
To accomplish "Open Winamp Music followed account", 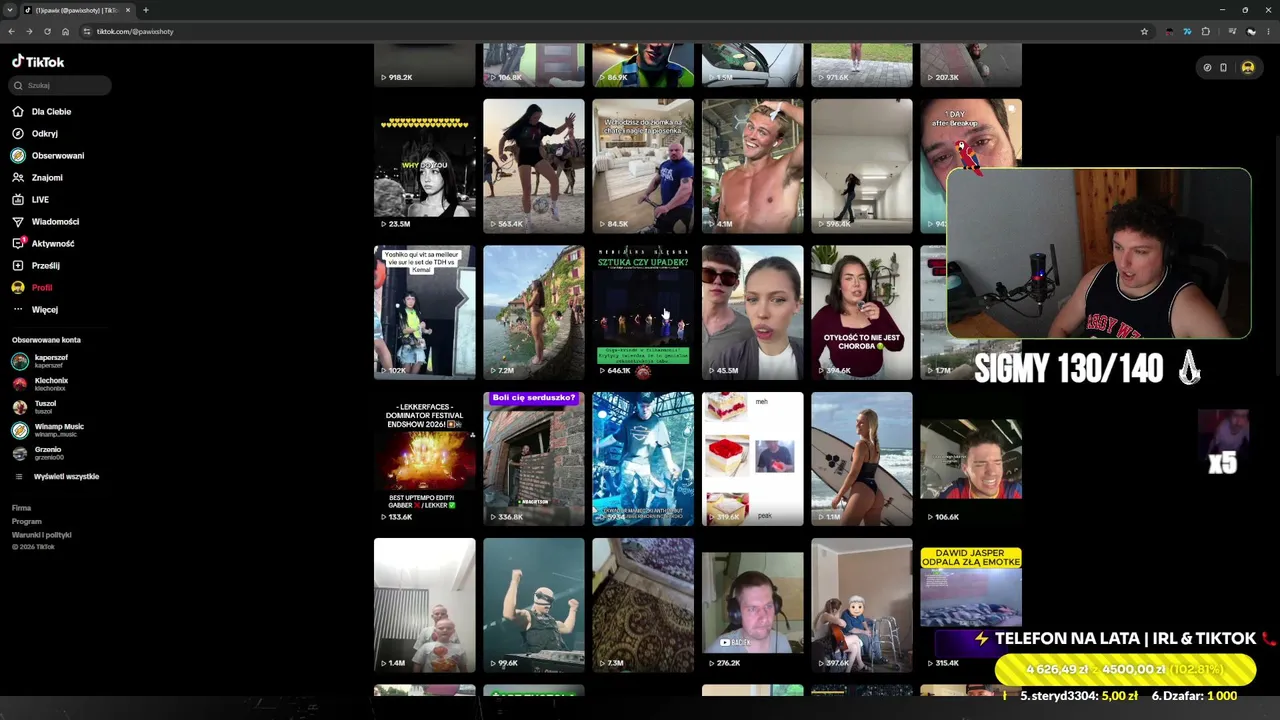I will (x=48, y=430).
